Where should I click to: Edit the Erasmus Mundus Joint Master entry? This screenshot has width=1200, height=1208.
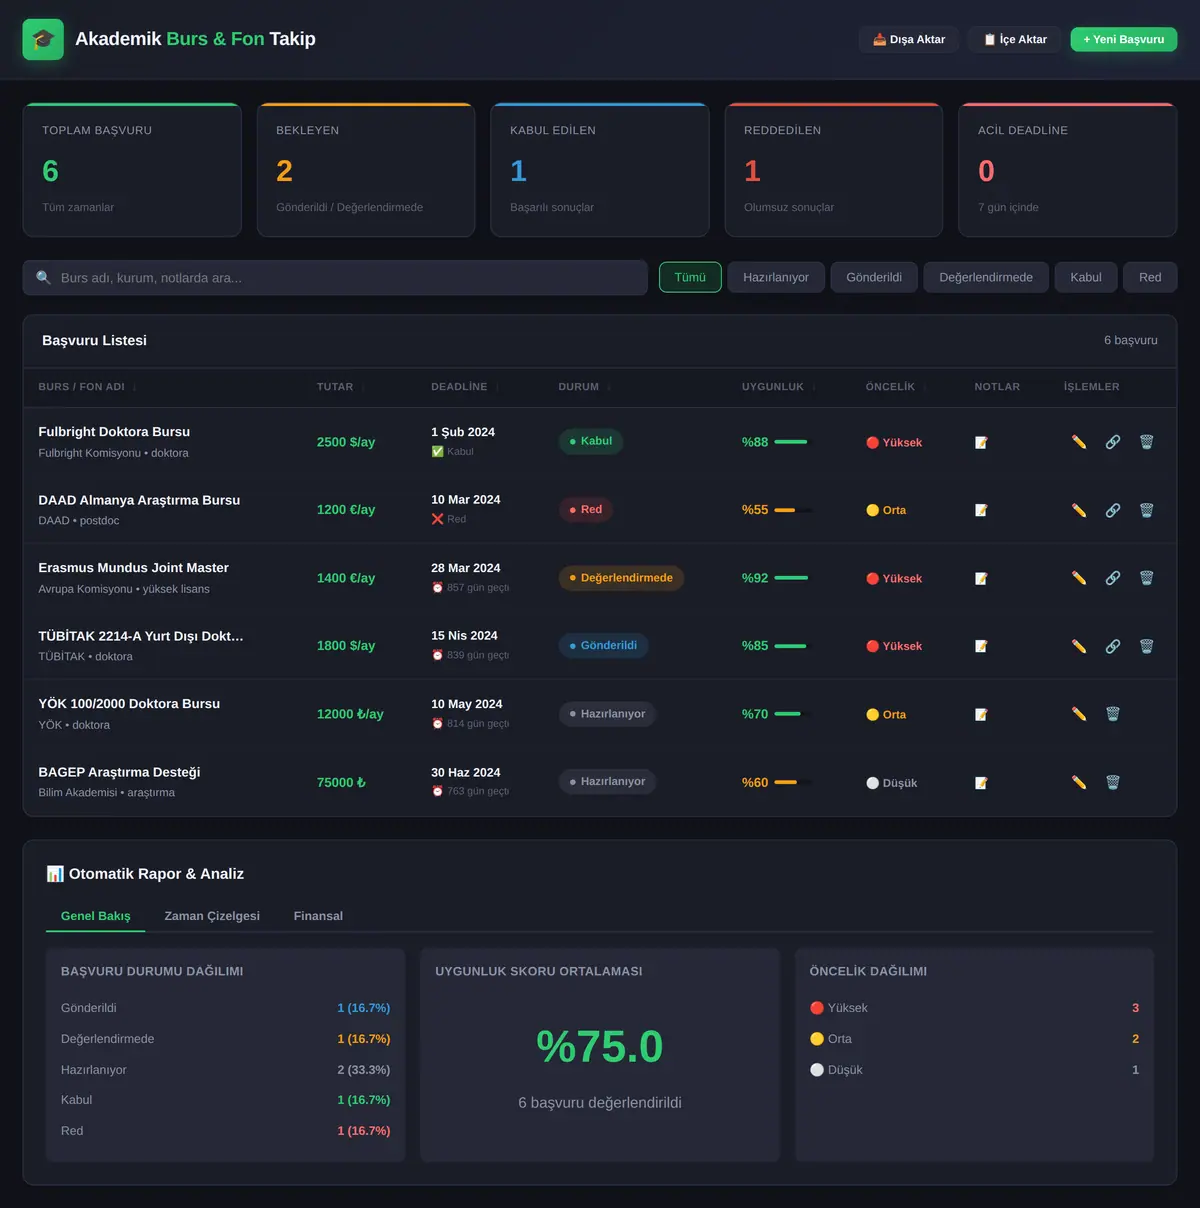click(x=1079, y=578)
